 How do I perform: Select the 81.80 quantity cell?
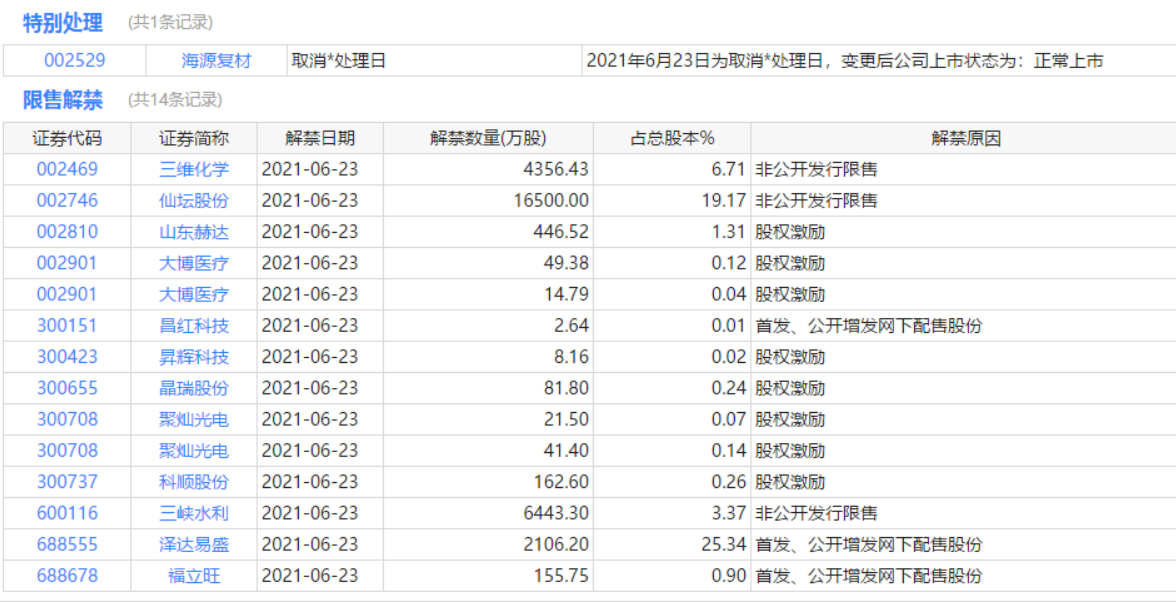[489, 388]
